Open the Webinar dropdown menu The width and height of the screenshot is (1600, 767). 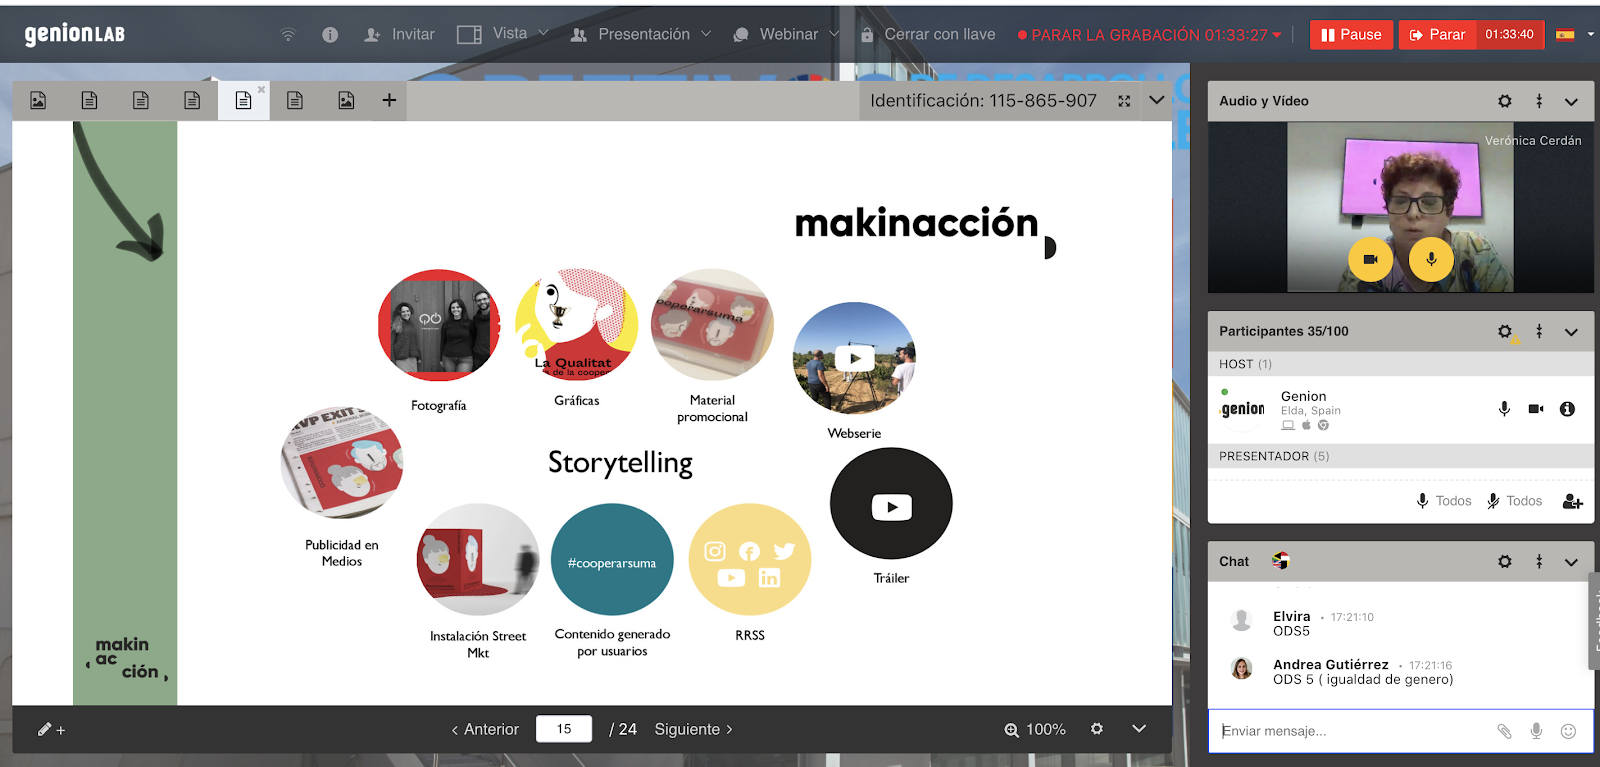(786, 34)
